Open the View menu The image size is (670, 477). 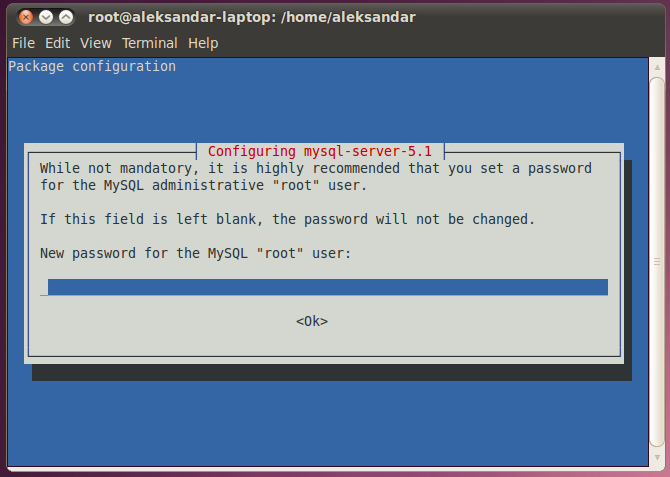pyautogui.click(x=96, y=43)
